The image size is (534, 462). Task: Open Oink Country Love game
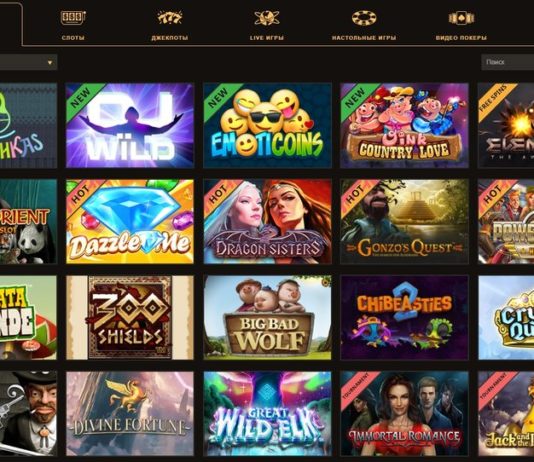click(405, 125)
